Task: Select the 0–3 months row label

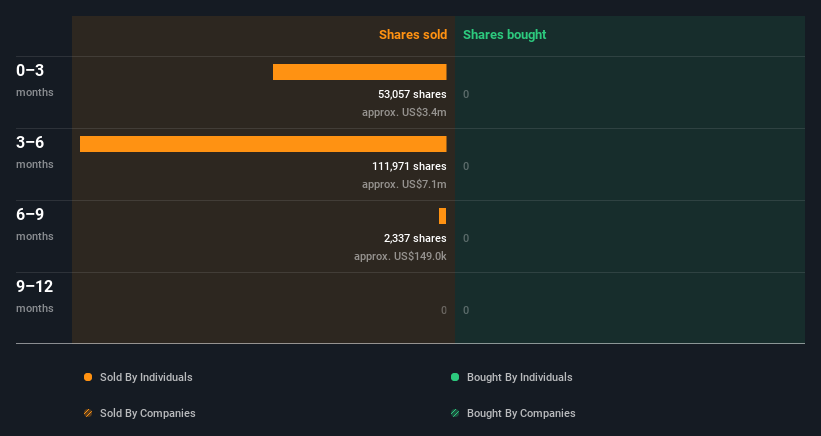Action: coord(35,80)
